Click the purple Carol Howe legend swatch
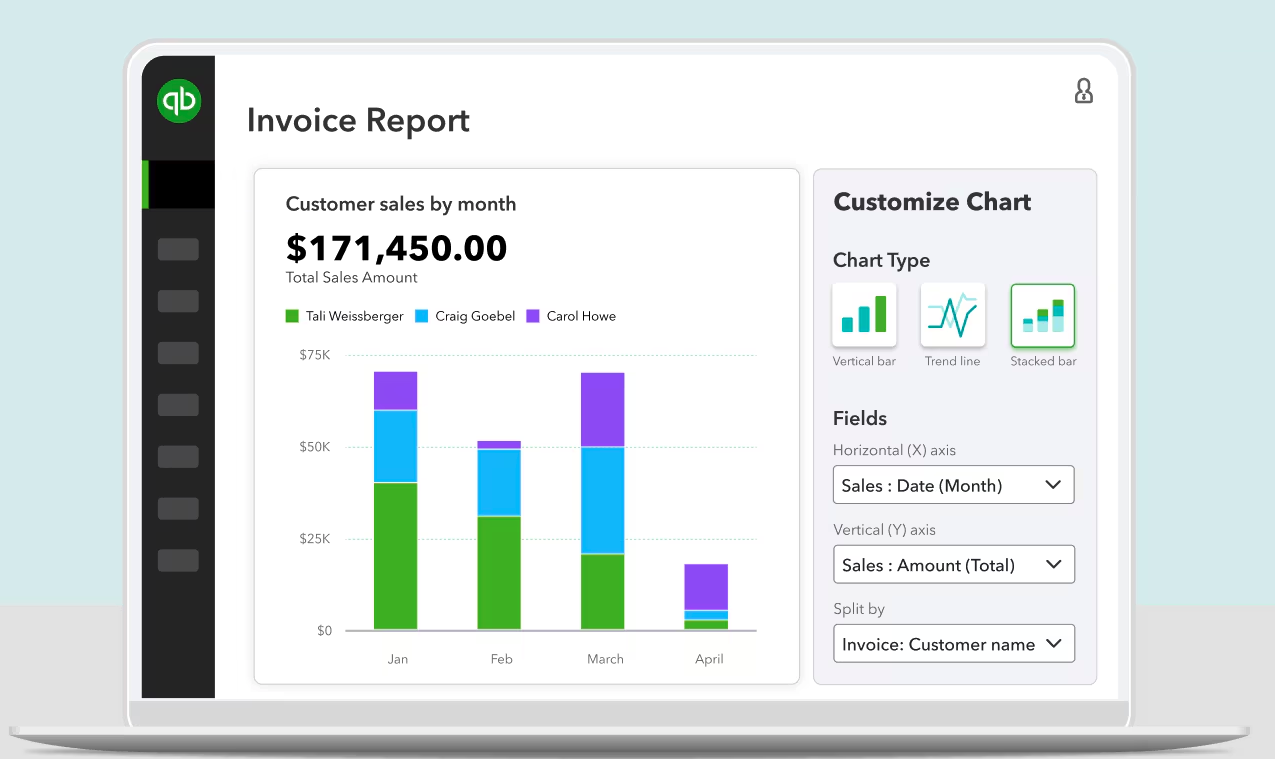Image resolution: width=1275 pixels, height=759 pixels. pos(533,316)
